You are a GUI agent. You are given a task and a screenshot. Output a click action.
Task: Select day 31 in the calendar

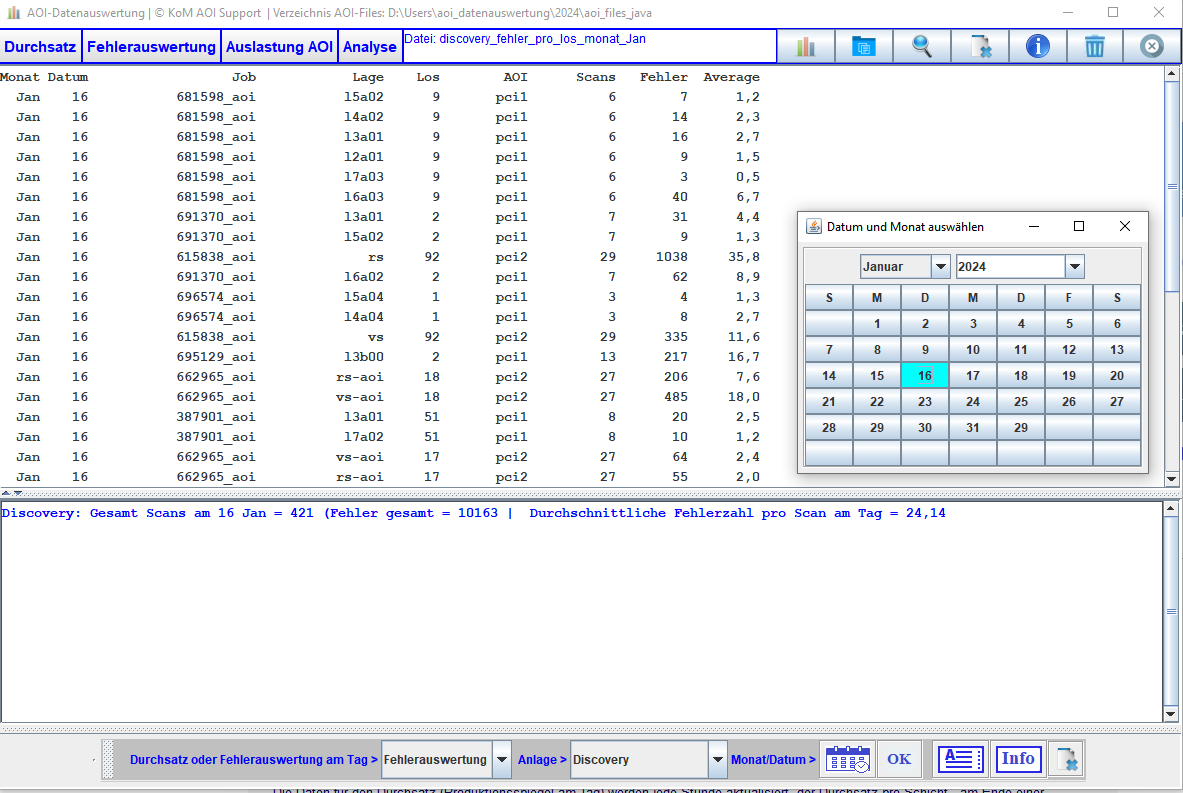[973, 428]
